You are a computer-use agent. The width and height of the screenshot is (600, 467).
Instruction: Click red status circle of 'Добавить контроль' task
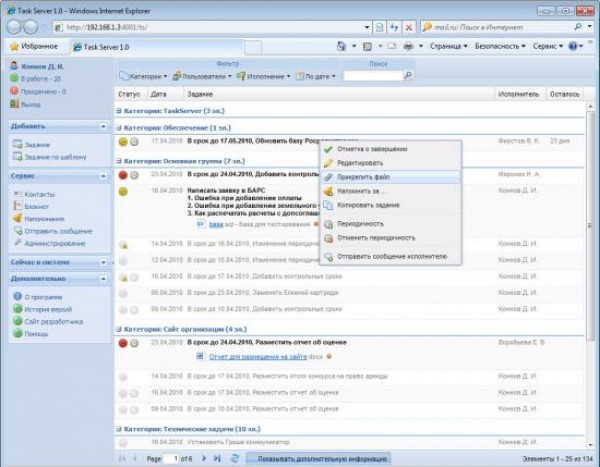[123, 175]
